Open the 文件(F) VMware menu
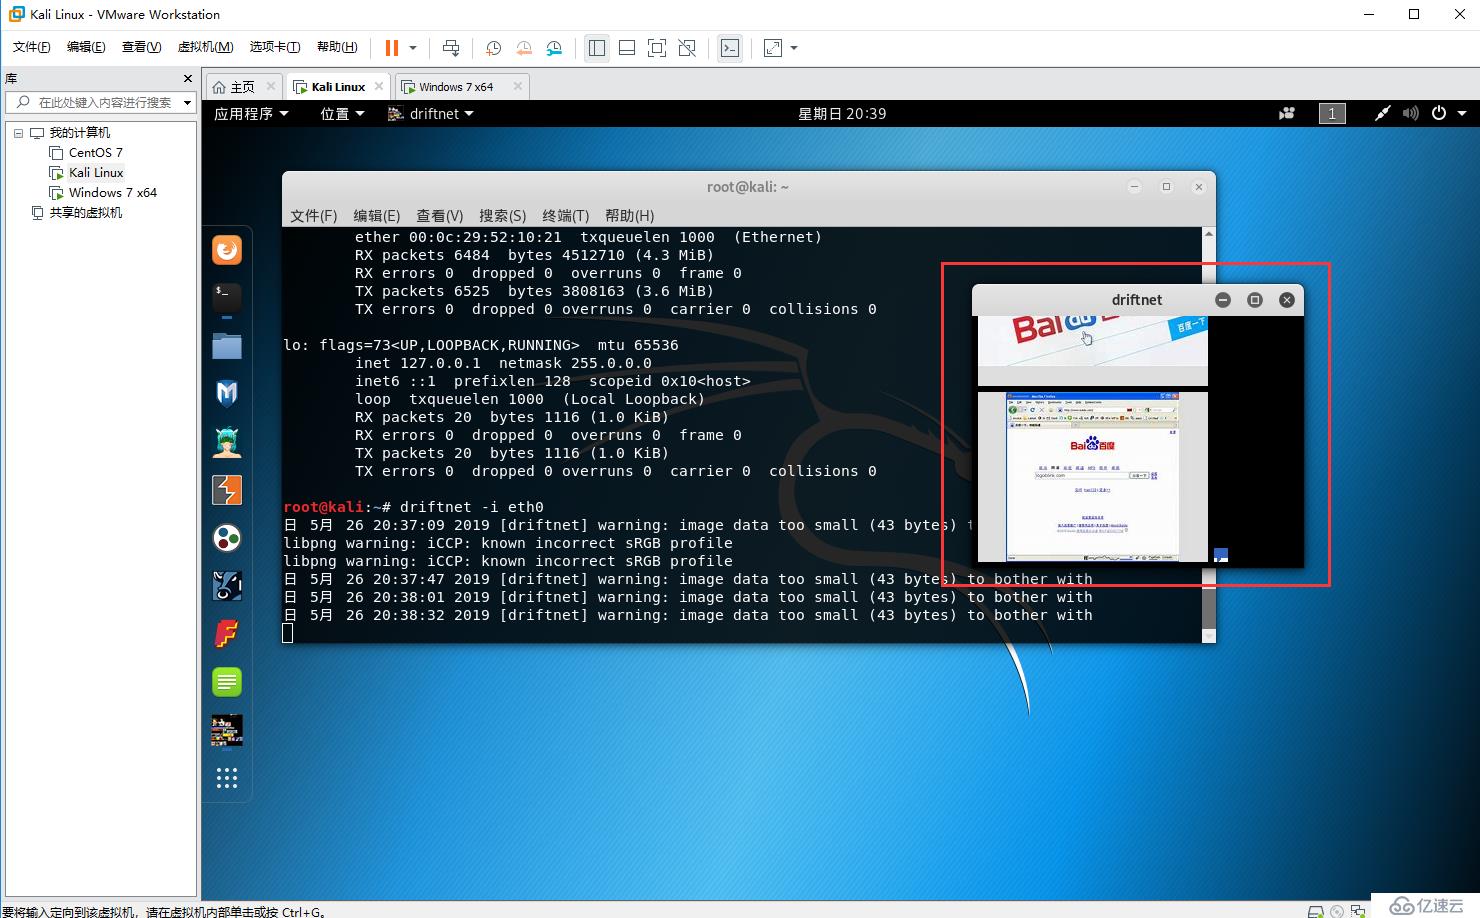The height and width of the screenshot is (918, 1480). tap(32, 47)
